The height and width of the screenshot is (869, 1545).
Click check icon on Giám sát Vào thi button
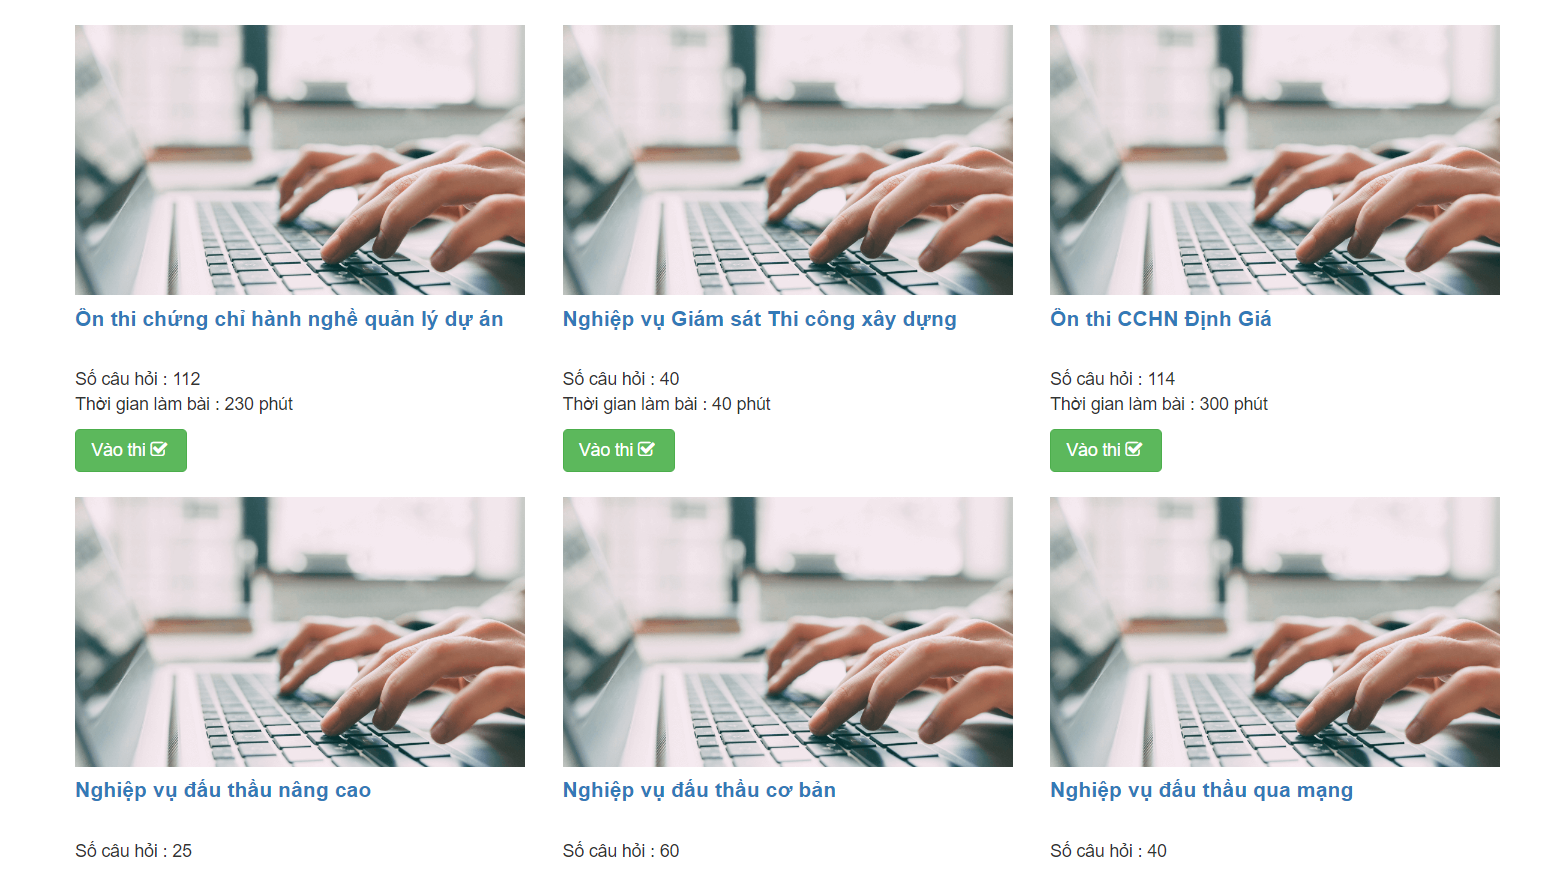click(x=647, y=450)
